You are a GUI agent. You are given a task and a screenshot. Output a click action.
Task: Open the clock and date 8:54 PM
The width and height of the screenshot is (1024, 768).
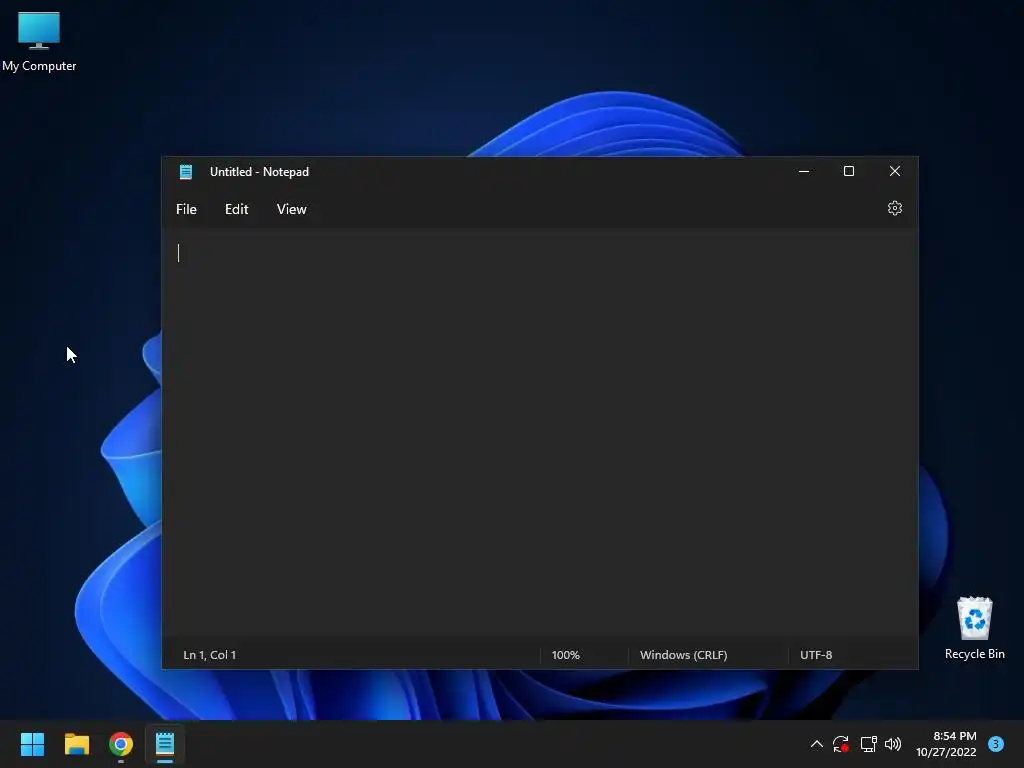946,744
